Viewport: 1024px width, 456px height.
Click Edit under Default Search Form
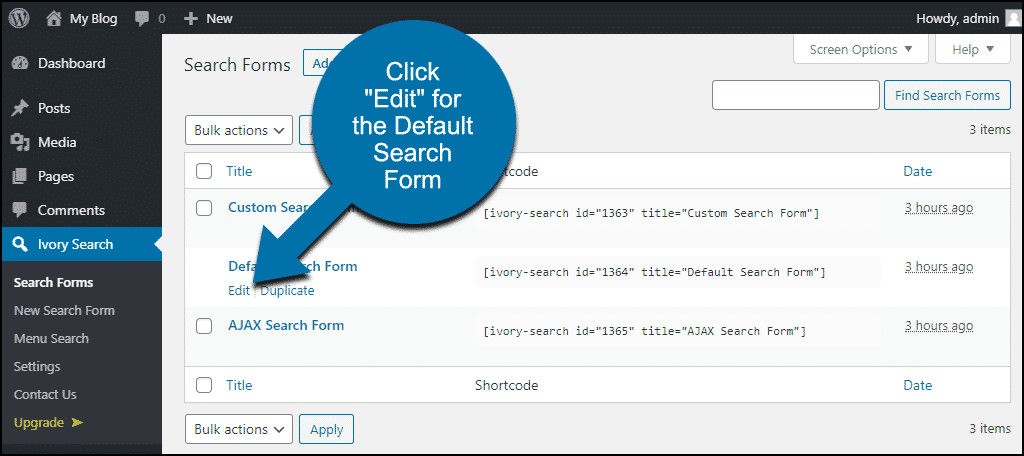[239, 291]
